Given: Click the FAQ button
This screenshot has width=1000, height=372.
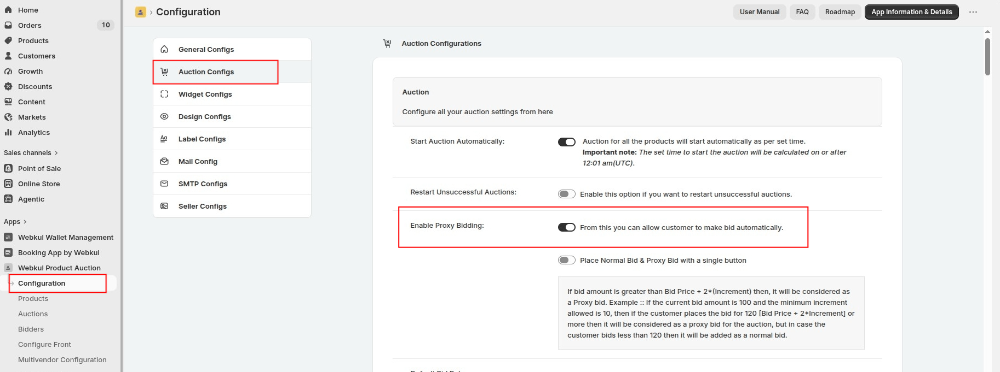Looking at the screenshot, I should click(x=802, y=12).
